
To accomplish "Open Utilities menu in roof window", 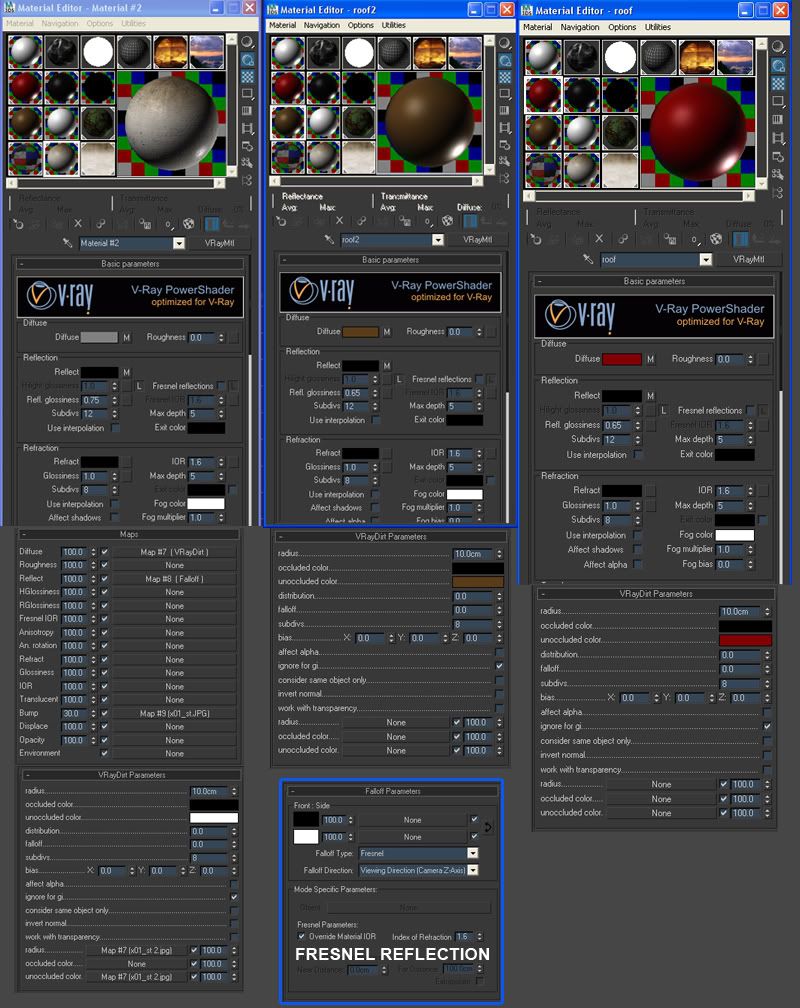I will (x=657, y=27).
